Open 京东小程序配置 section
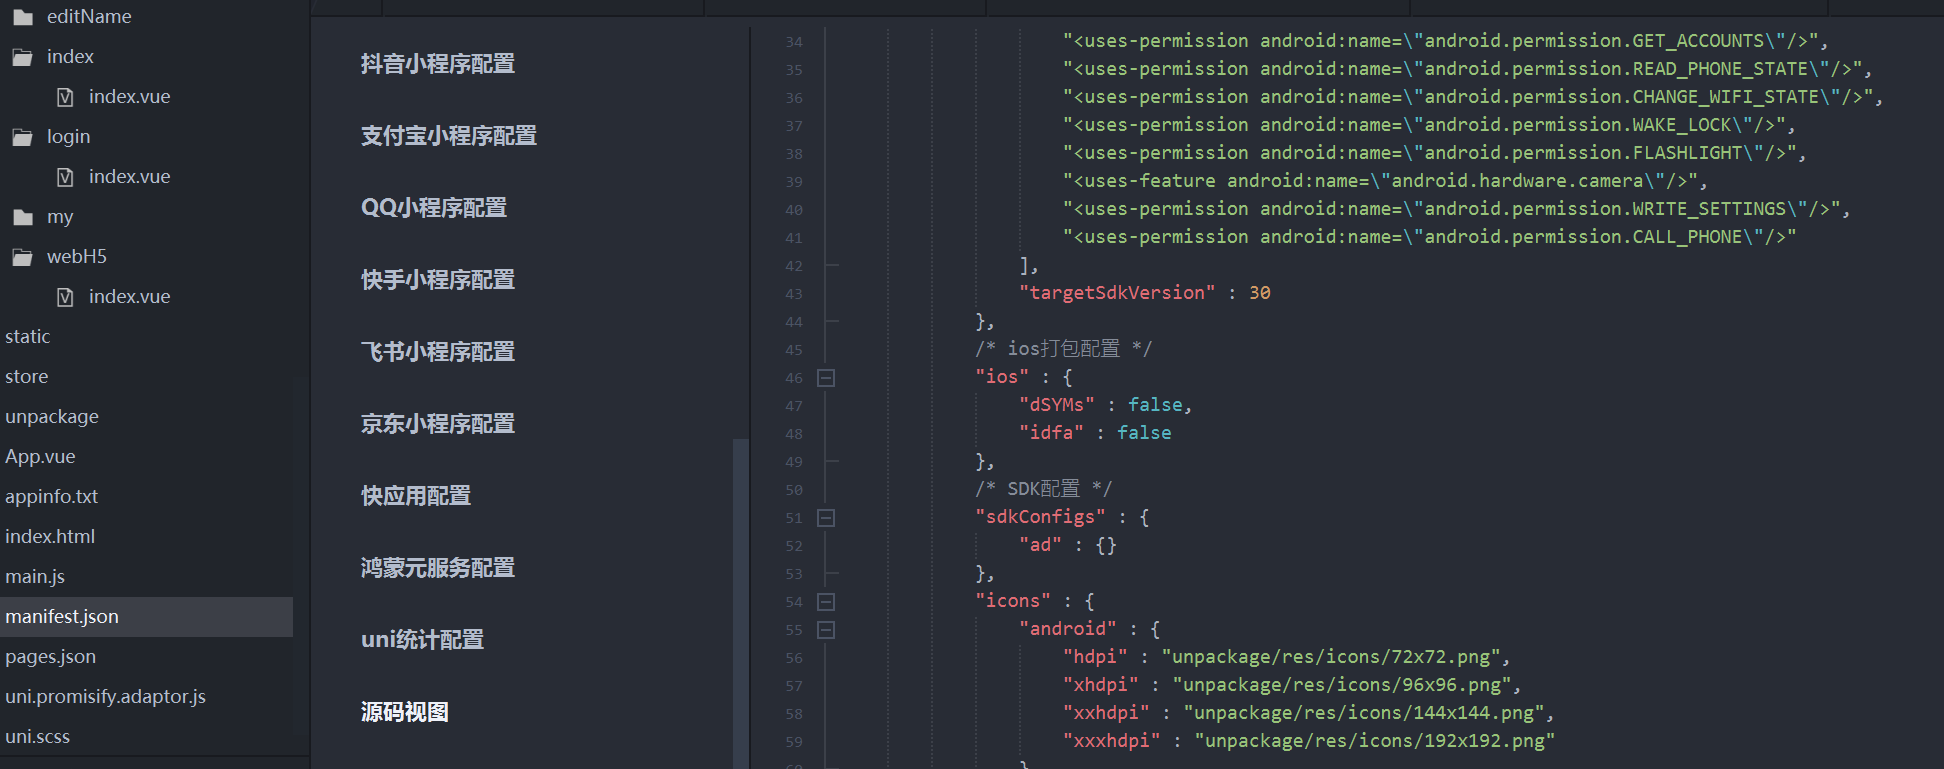Screen dimensions: 1944x769 click(x=438, y=424)
